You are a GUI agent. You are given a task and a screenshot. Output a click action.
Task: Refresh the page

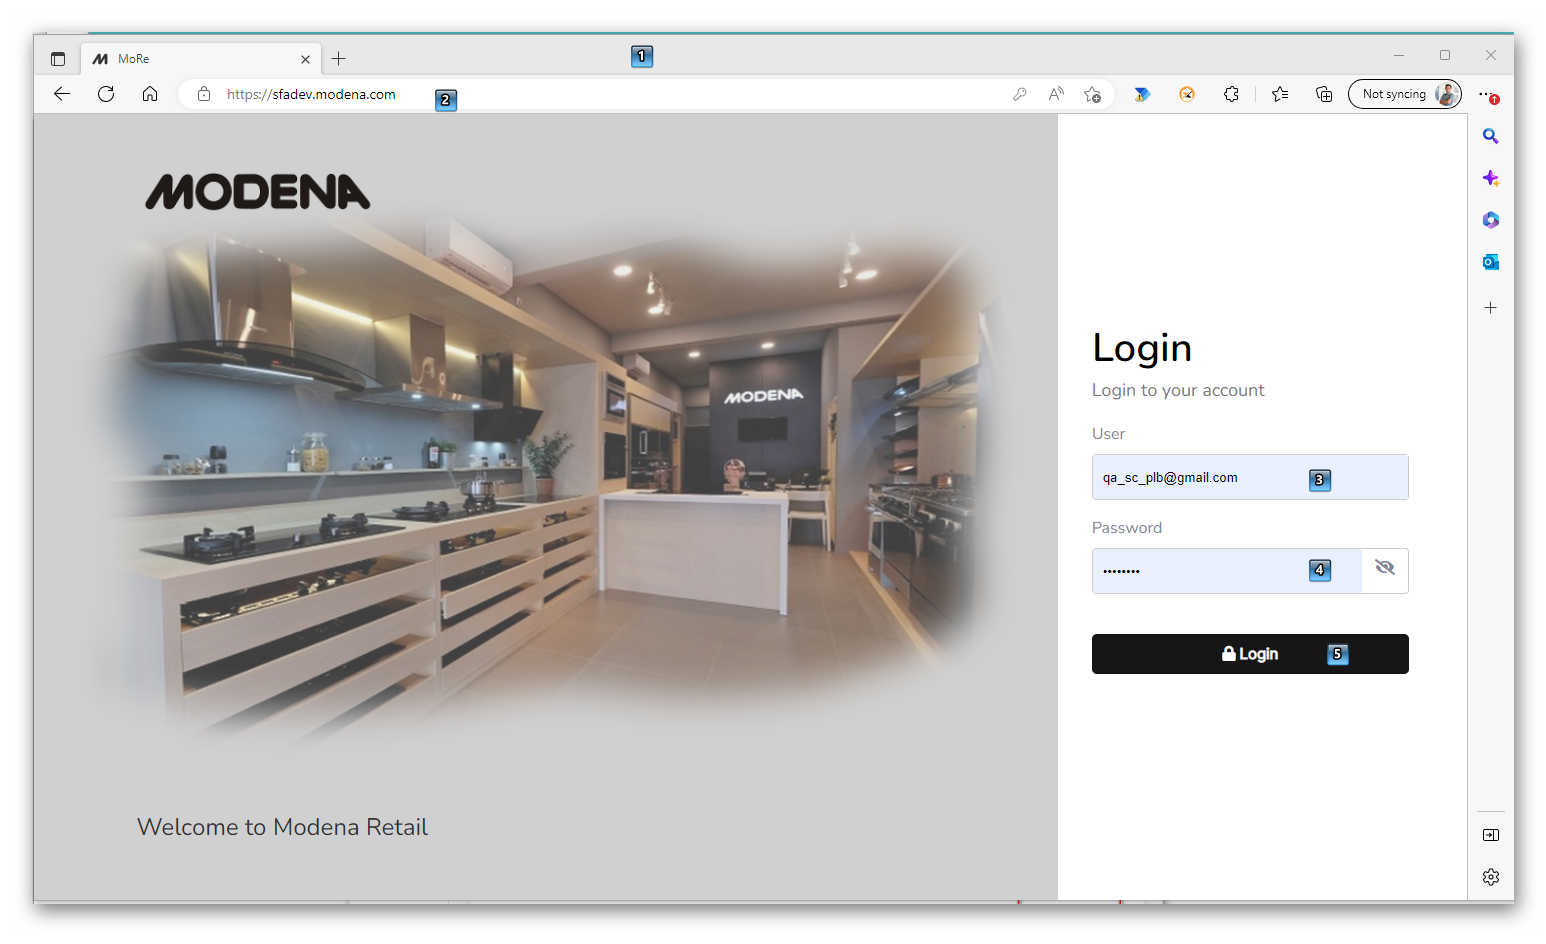pyautogui.click(x=106, y=94)
